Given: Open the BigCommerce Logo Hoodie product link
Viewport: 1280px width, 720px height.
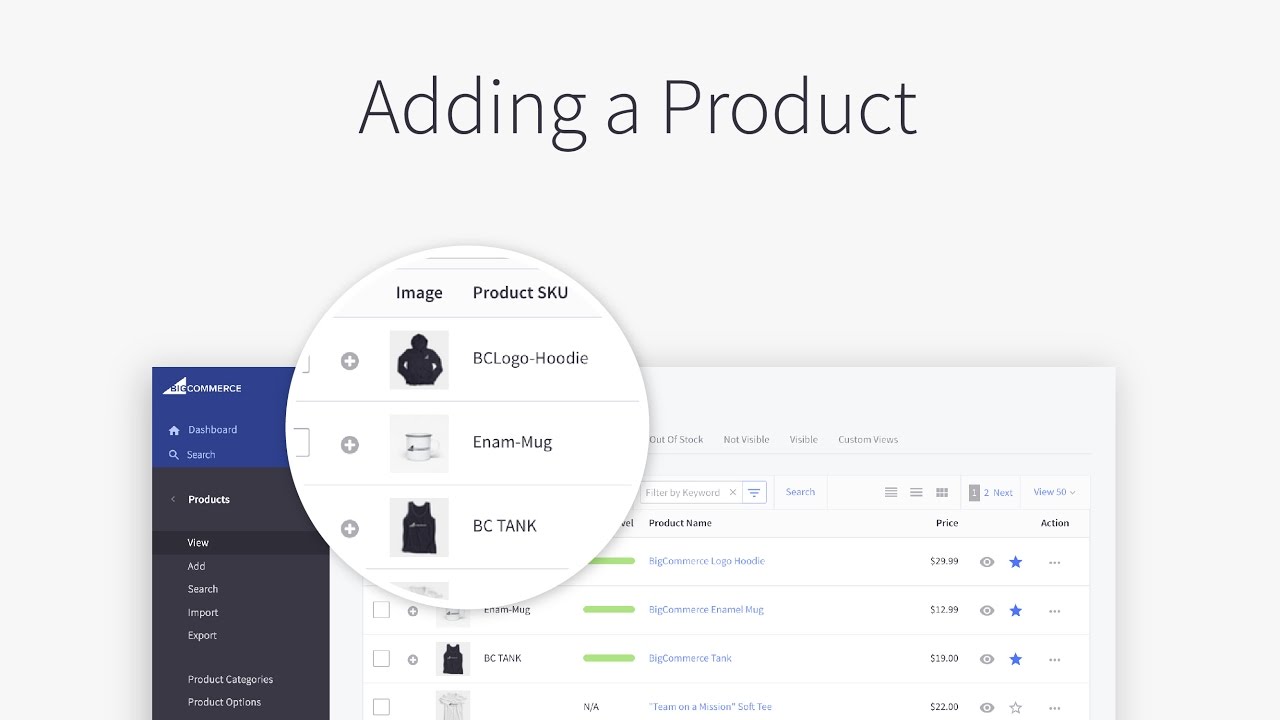Looking at the screenshot, I should pos(707,561).
